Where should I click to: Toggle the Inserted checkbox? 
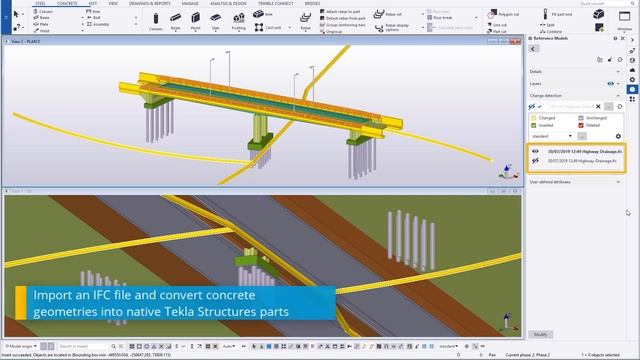(533, 125)
